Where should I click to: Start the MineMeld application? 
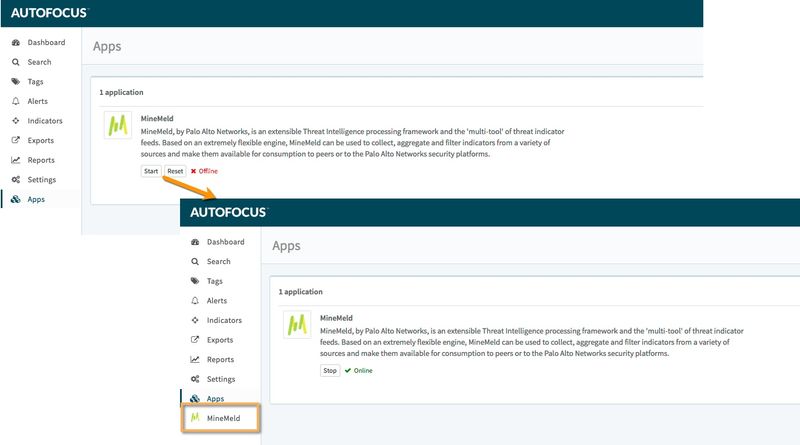pos(151,171)
